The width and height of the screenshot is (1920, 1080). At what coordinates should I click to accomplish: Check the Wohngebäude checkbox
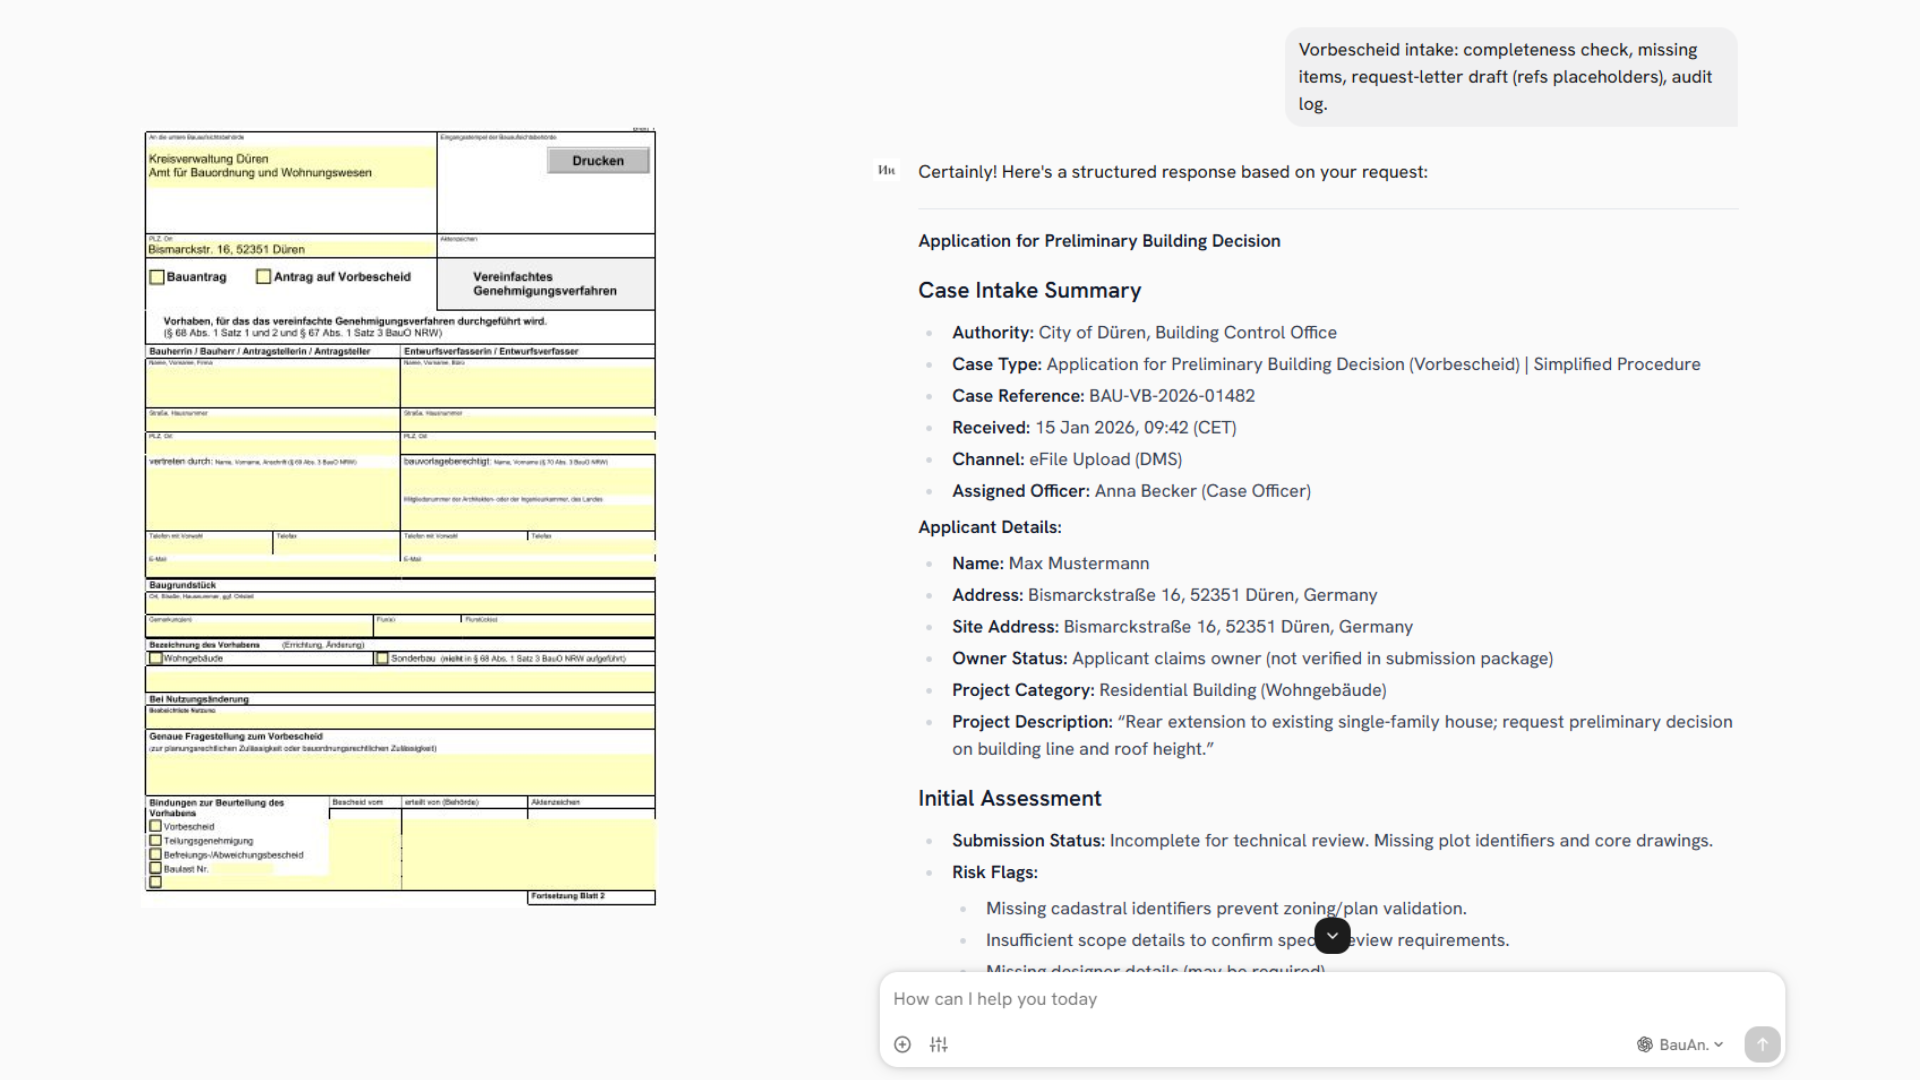point(156,658)
